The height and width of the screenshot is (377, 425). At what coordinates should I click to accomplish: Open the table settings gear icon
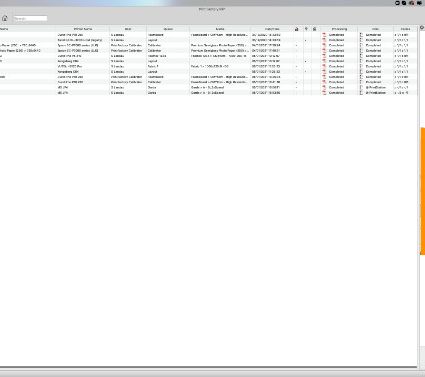click(422, 28)
